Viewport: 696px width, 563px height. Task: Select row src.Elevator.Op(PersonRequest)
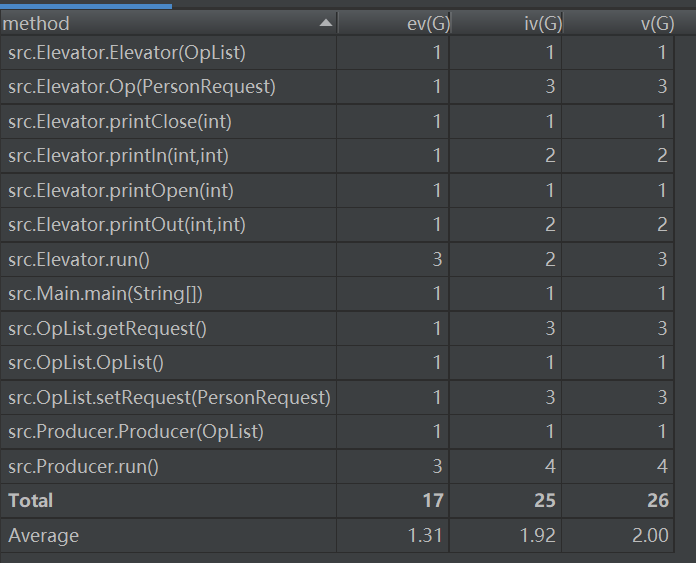(x=337, y=87)
